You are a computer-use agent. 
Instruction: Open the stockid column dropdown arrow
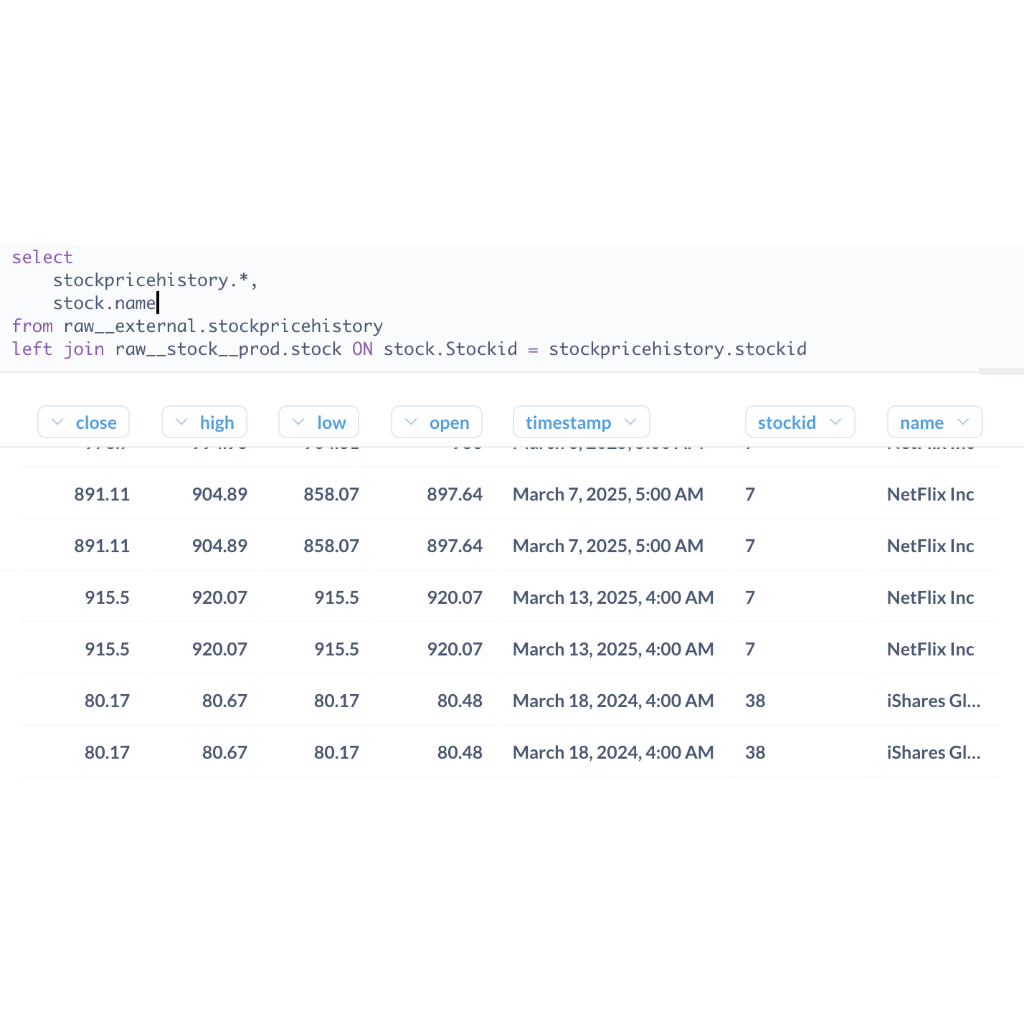tap(835, 422)
